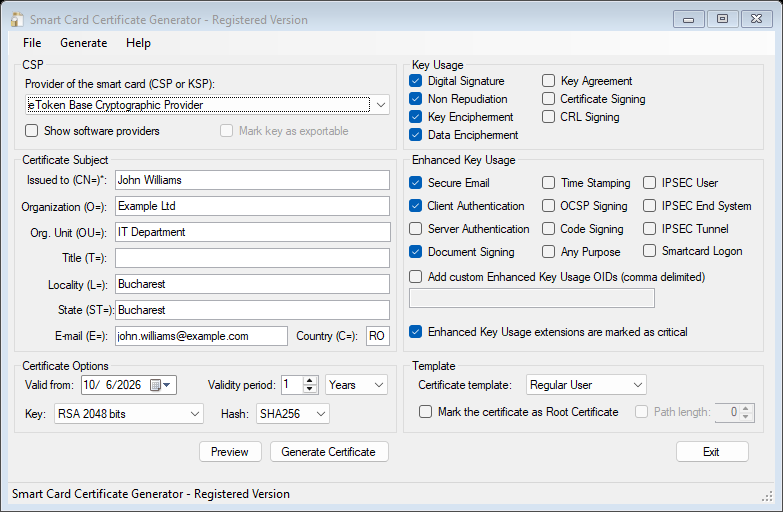Enable Any Purpose checkbox
783x512 pixels.
pyautogui.click(x=548, y=252)
